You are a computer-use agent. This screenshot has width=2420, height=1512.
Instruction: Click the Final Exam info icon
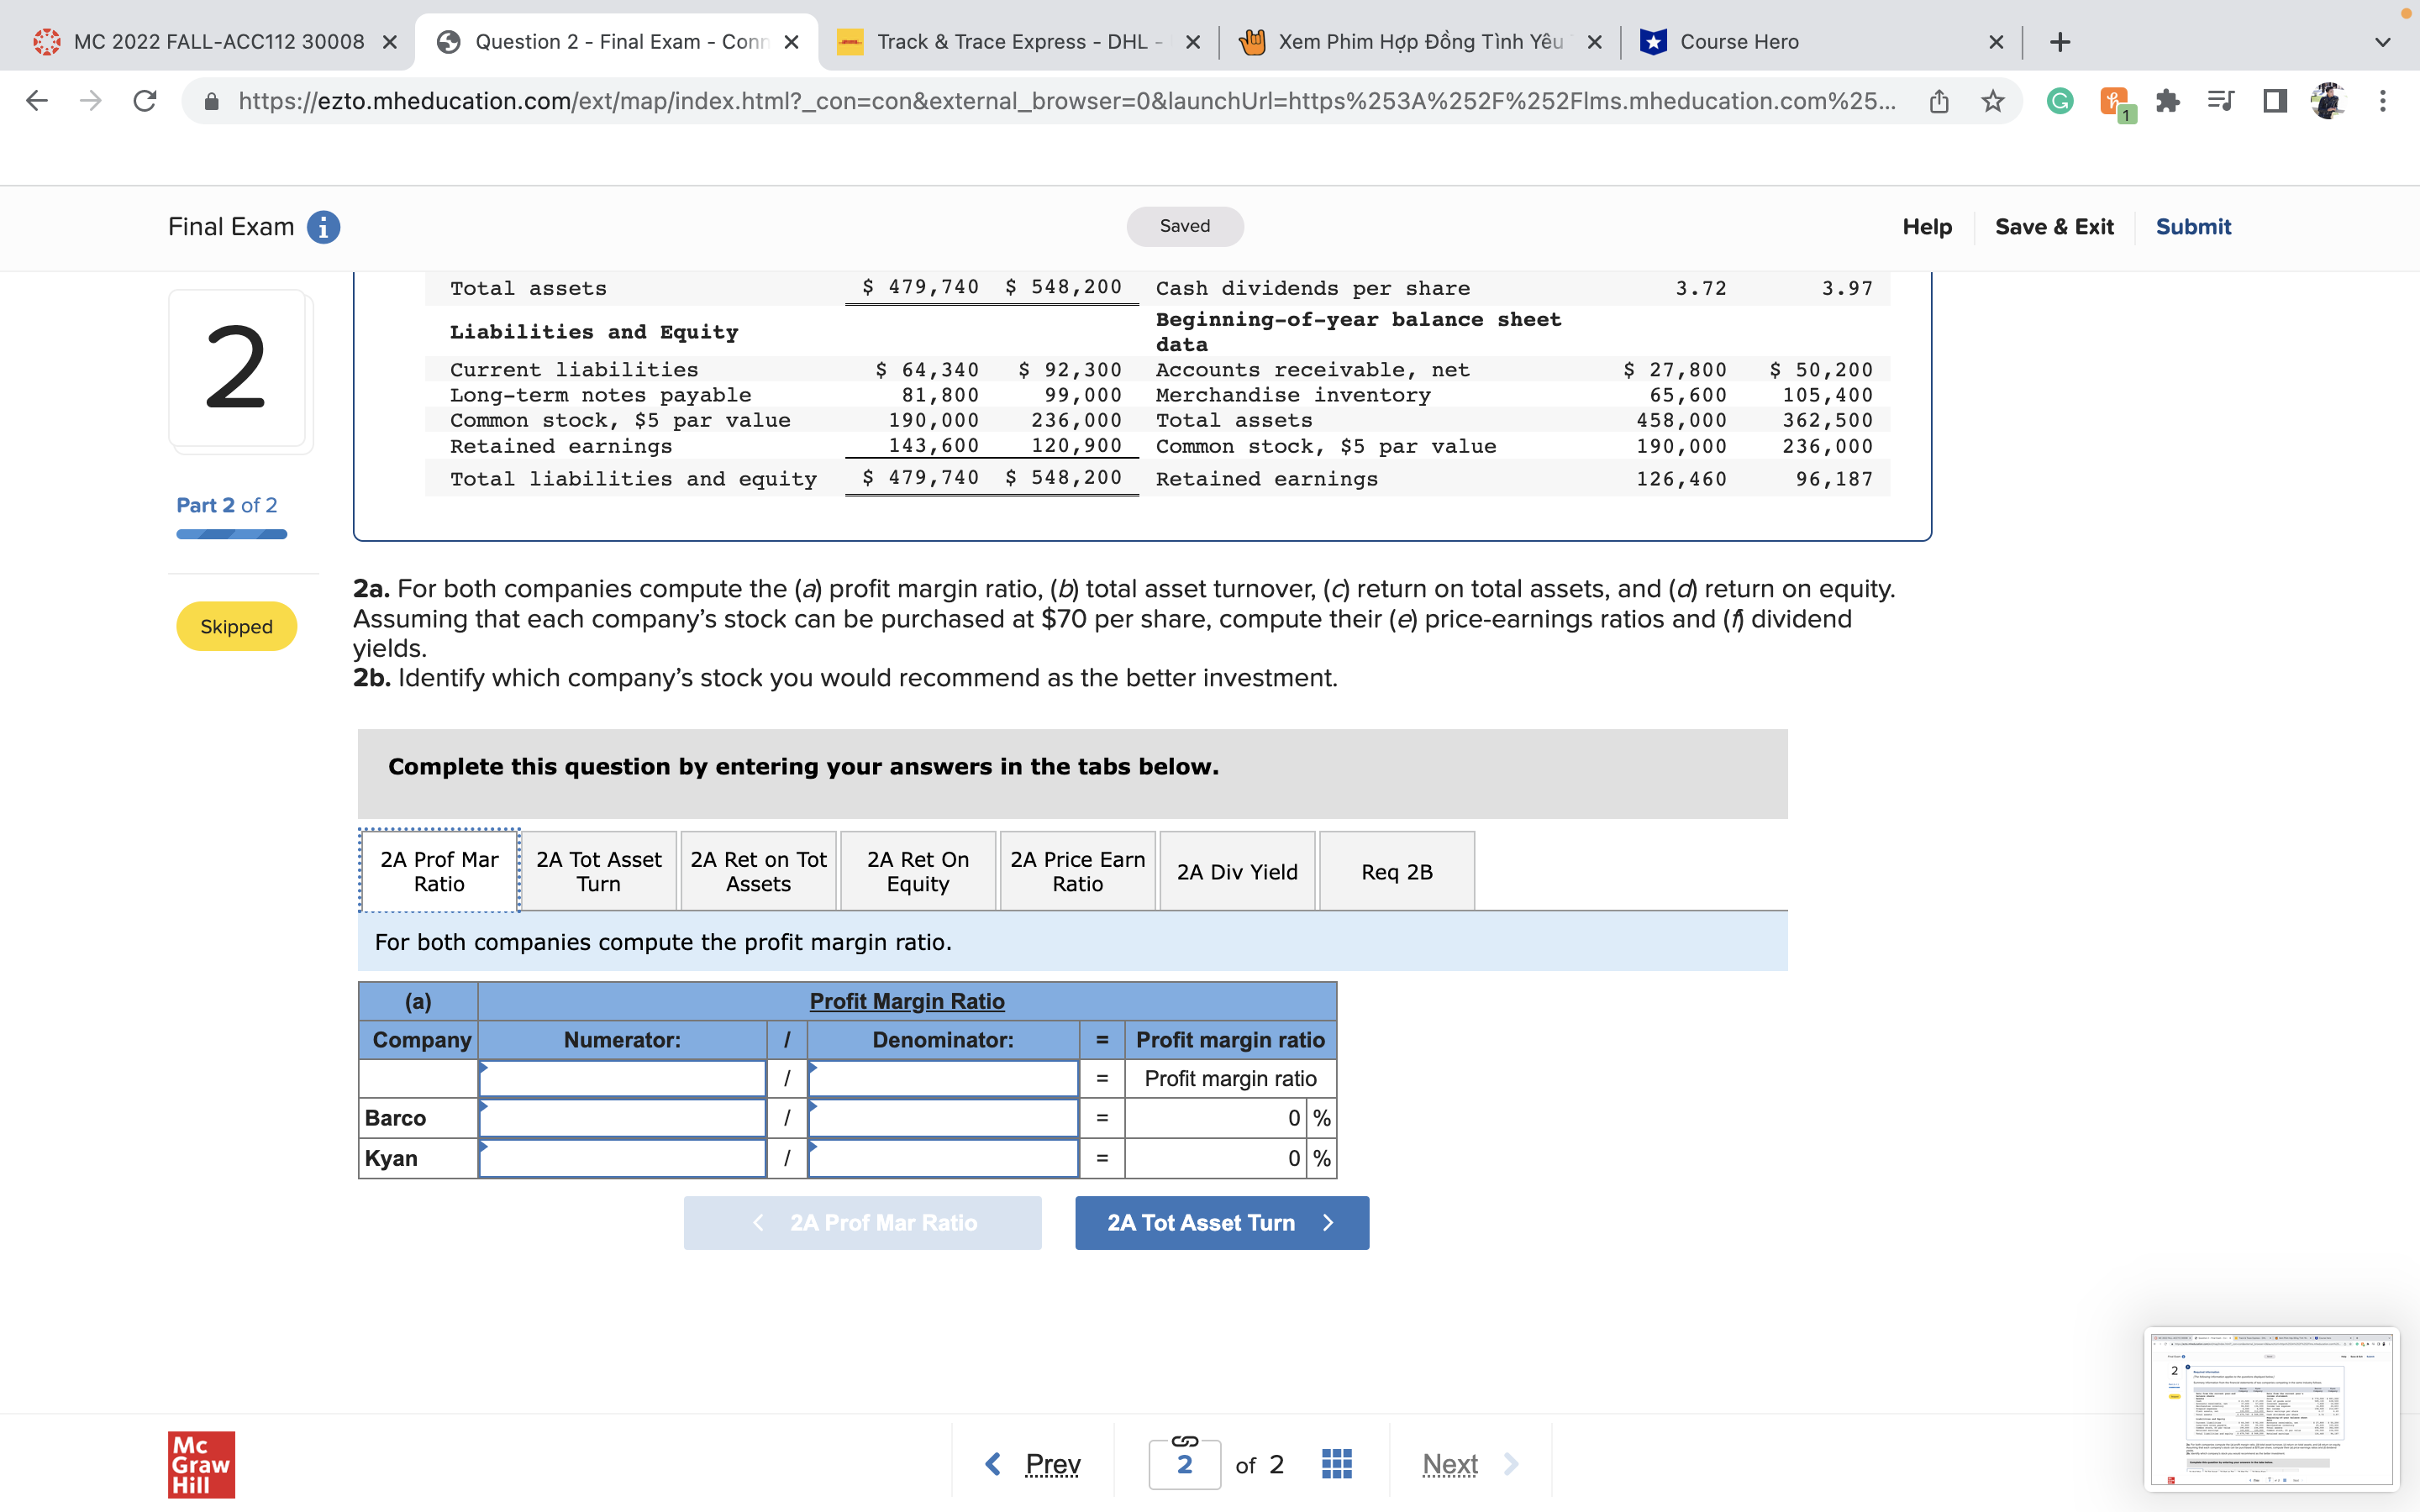(323, 227)
